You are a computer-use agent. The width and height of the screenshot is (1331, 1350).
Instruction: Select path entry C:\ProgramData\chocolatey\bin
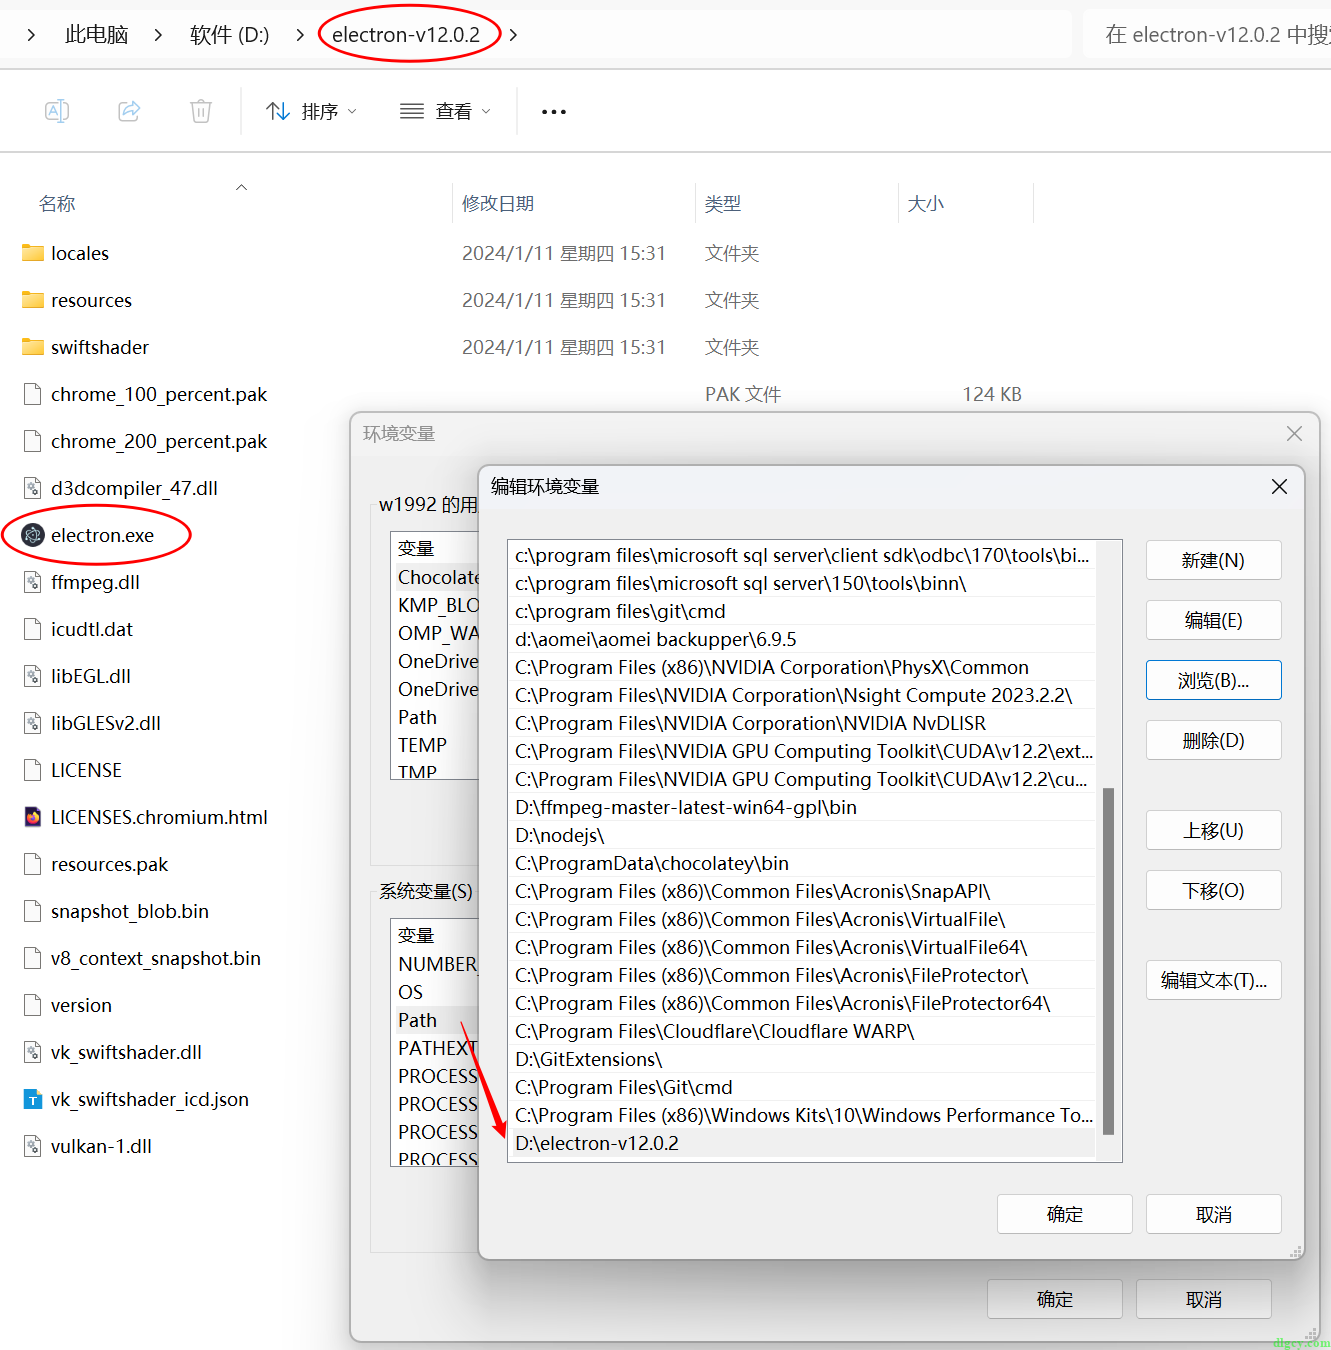pyautogui.click(x=802, y=863)
